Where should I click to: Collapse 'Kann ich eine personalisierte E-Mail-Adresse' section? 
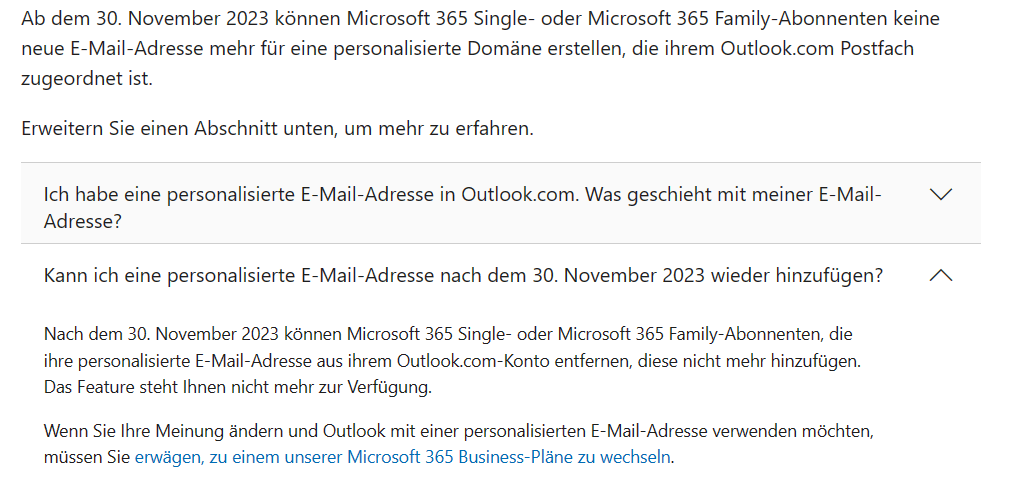click(x=501, y=276)
